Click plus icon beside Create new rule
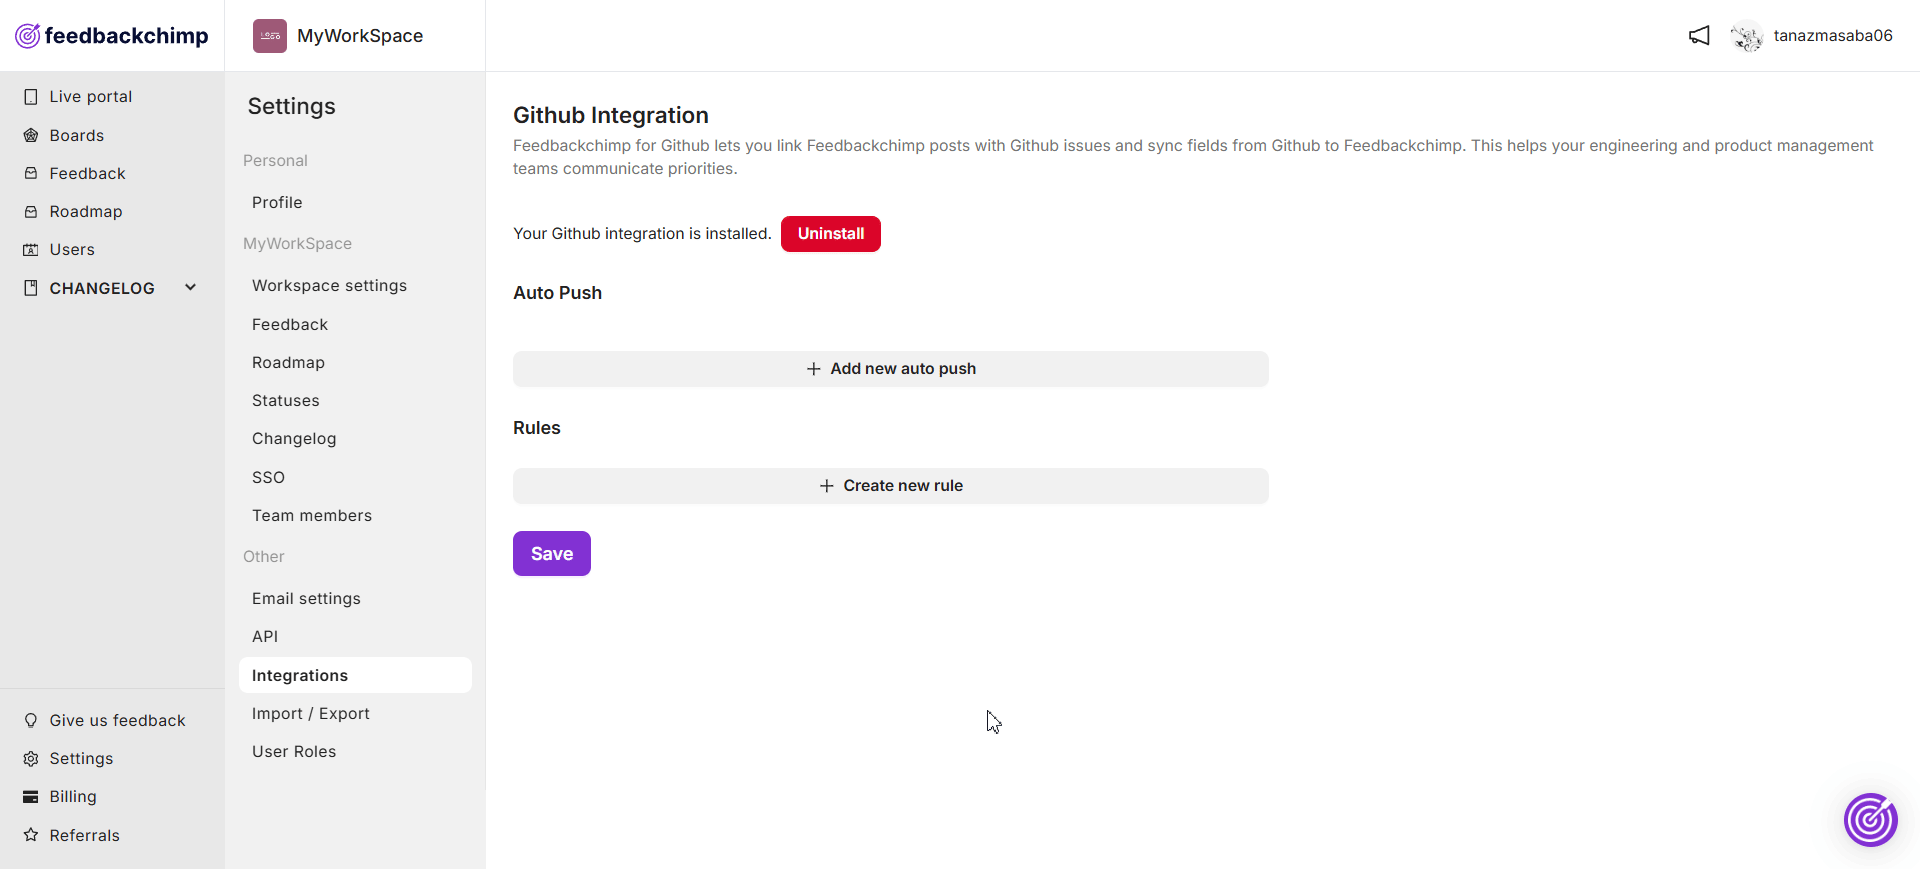 coord(827,486)
